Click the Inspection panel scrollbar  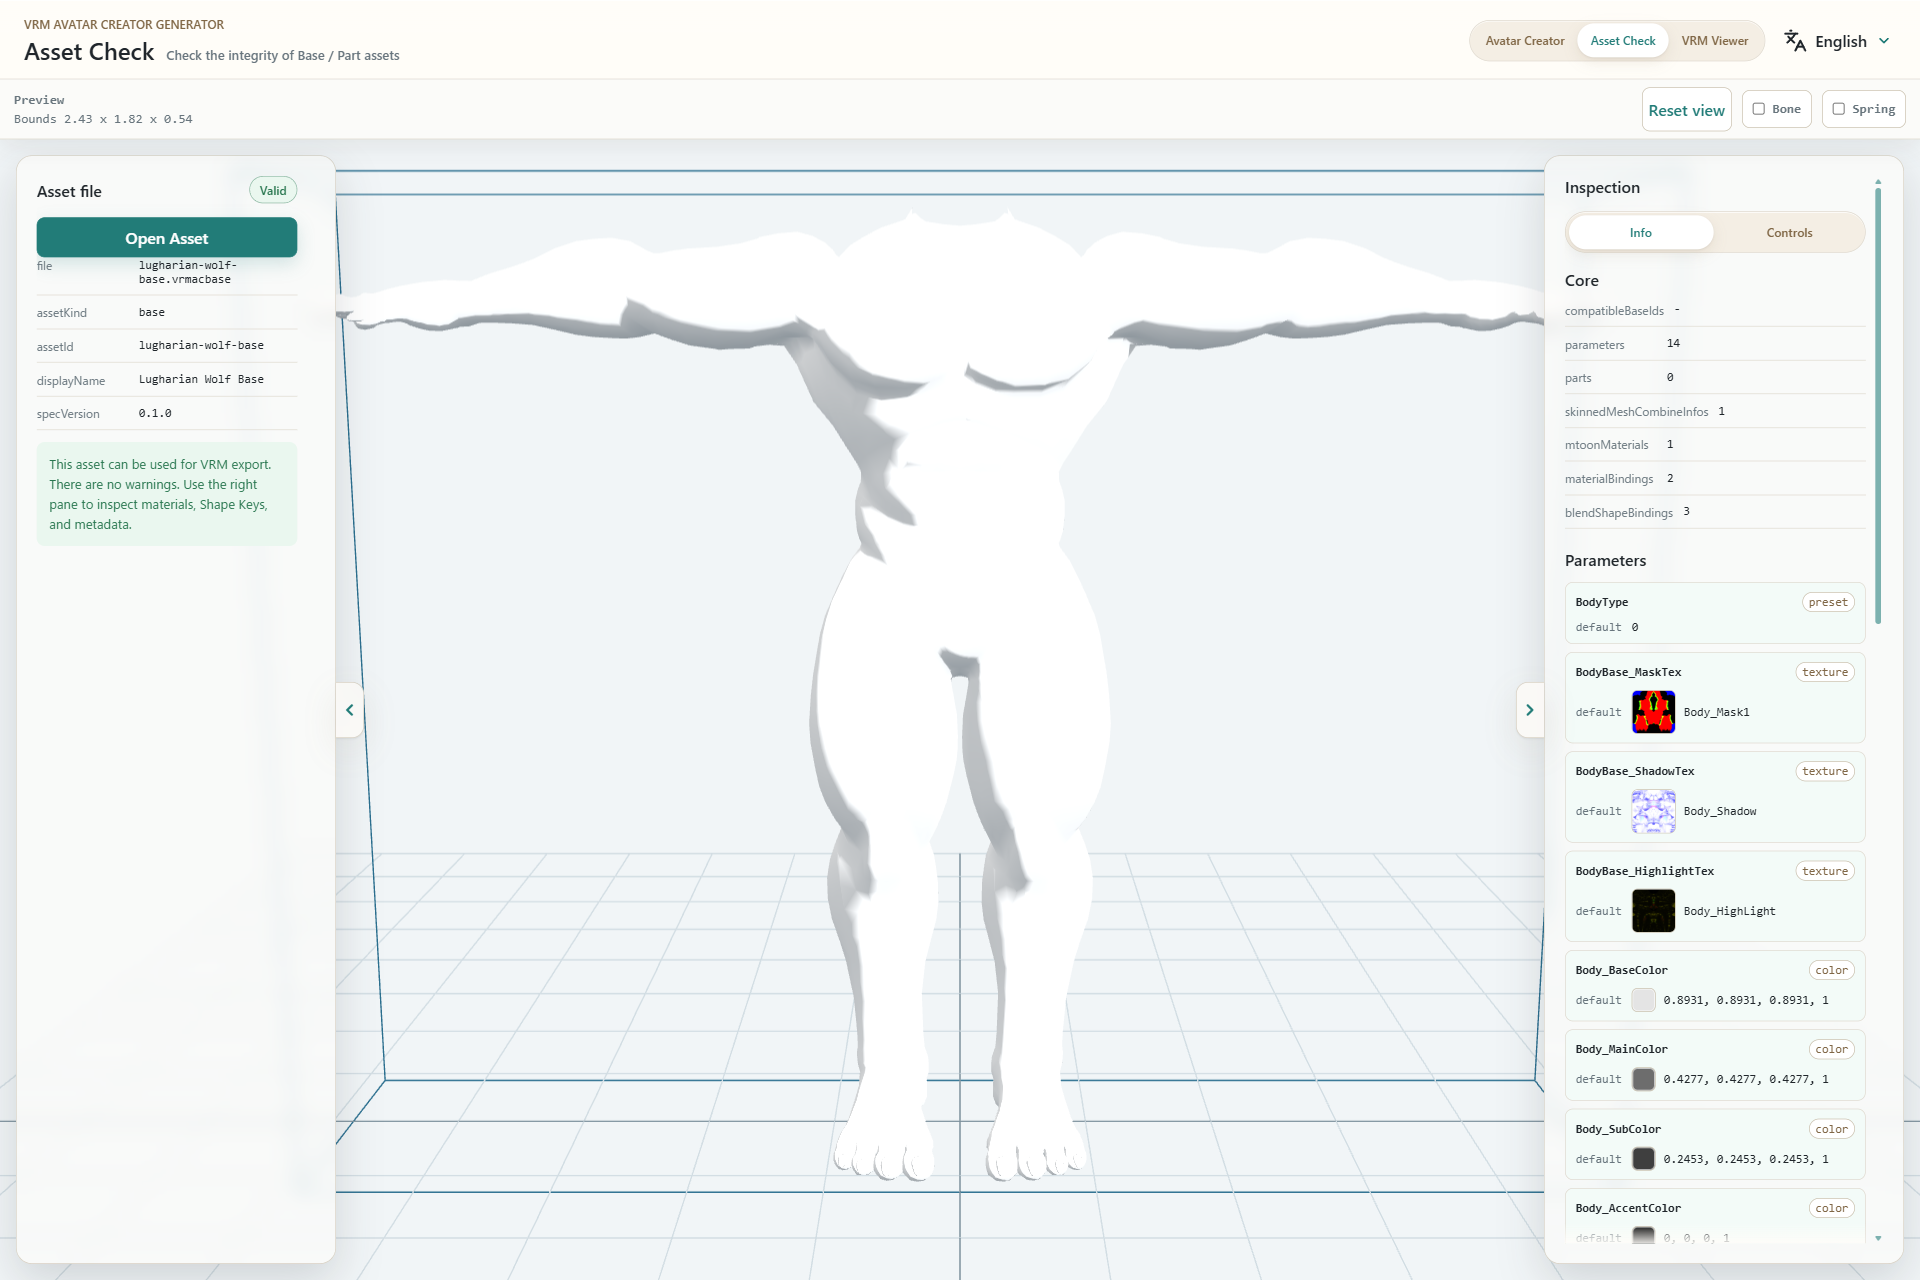coord(1878,406)
